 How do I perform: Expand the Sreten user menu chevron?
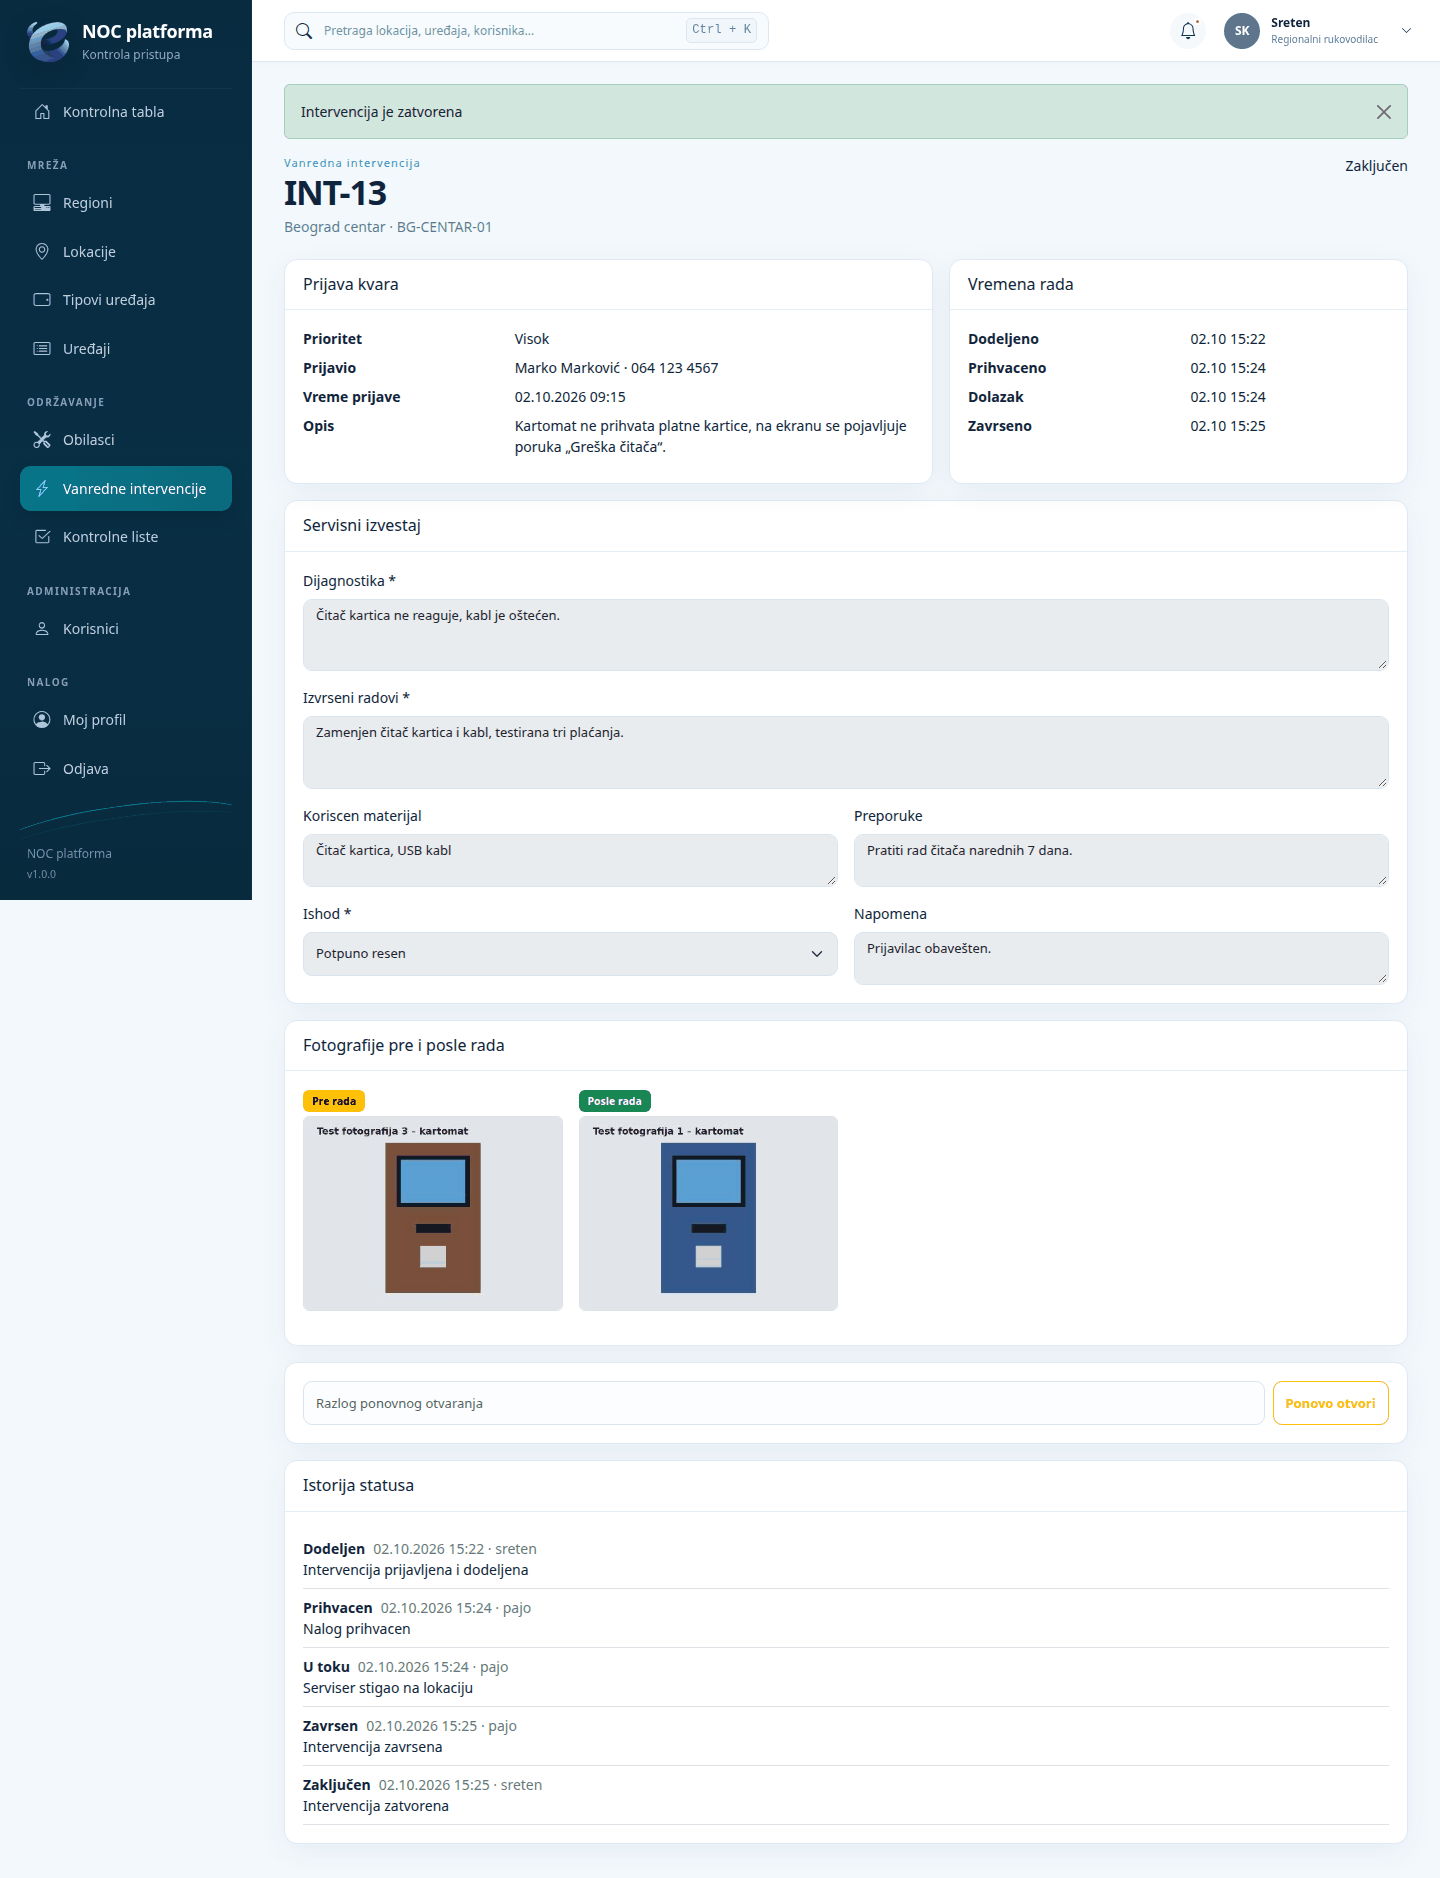point(1406,31)
